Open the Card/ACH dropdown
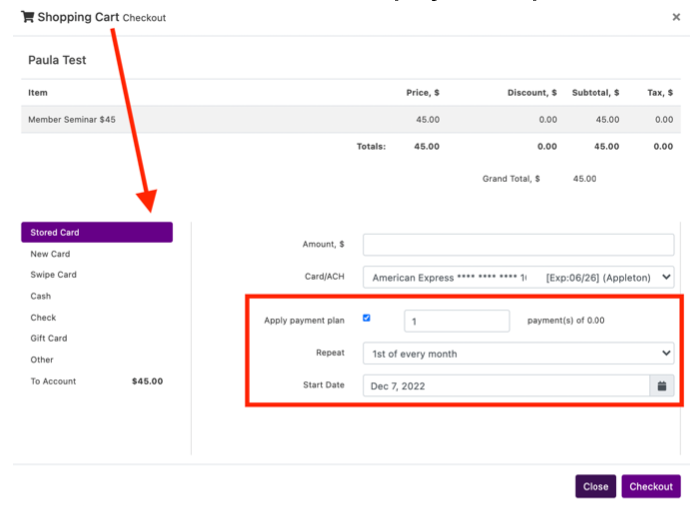Image resolution: width=699 pixels, height=506 pixels. (x=518, y=277)
